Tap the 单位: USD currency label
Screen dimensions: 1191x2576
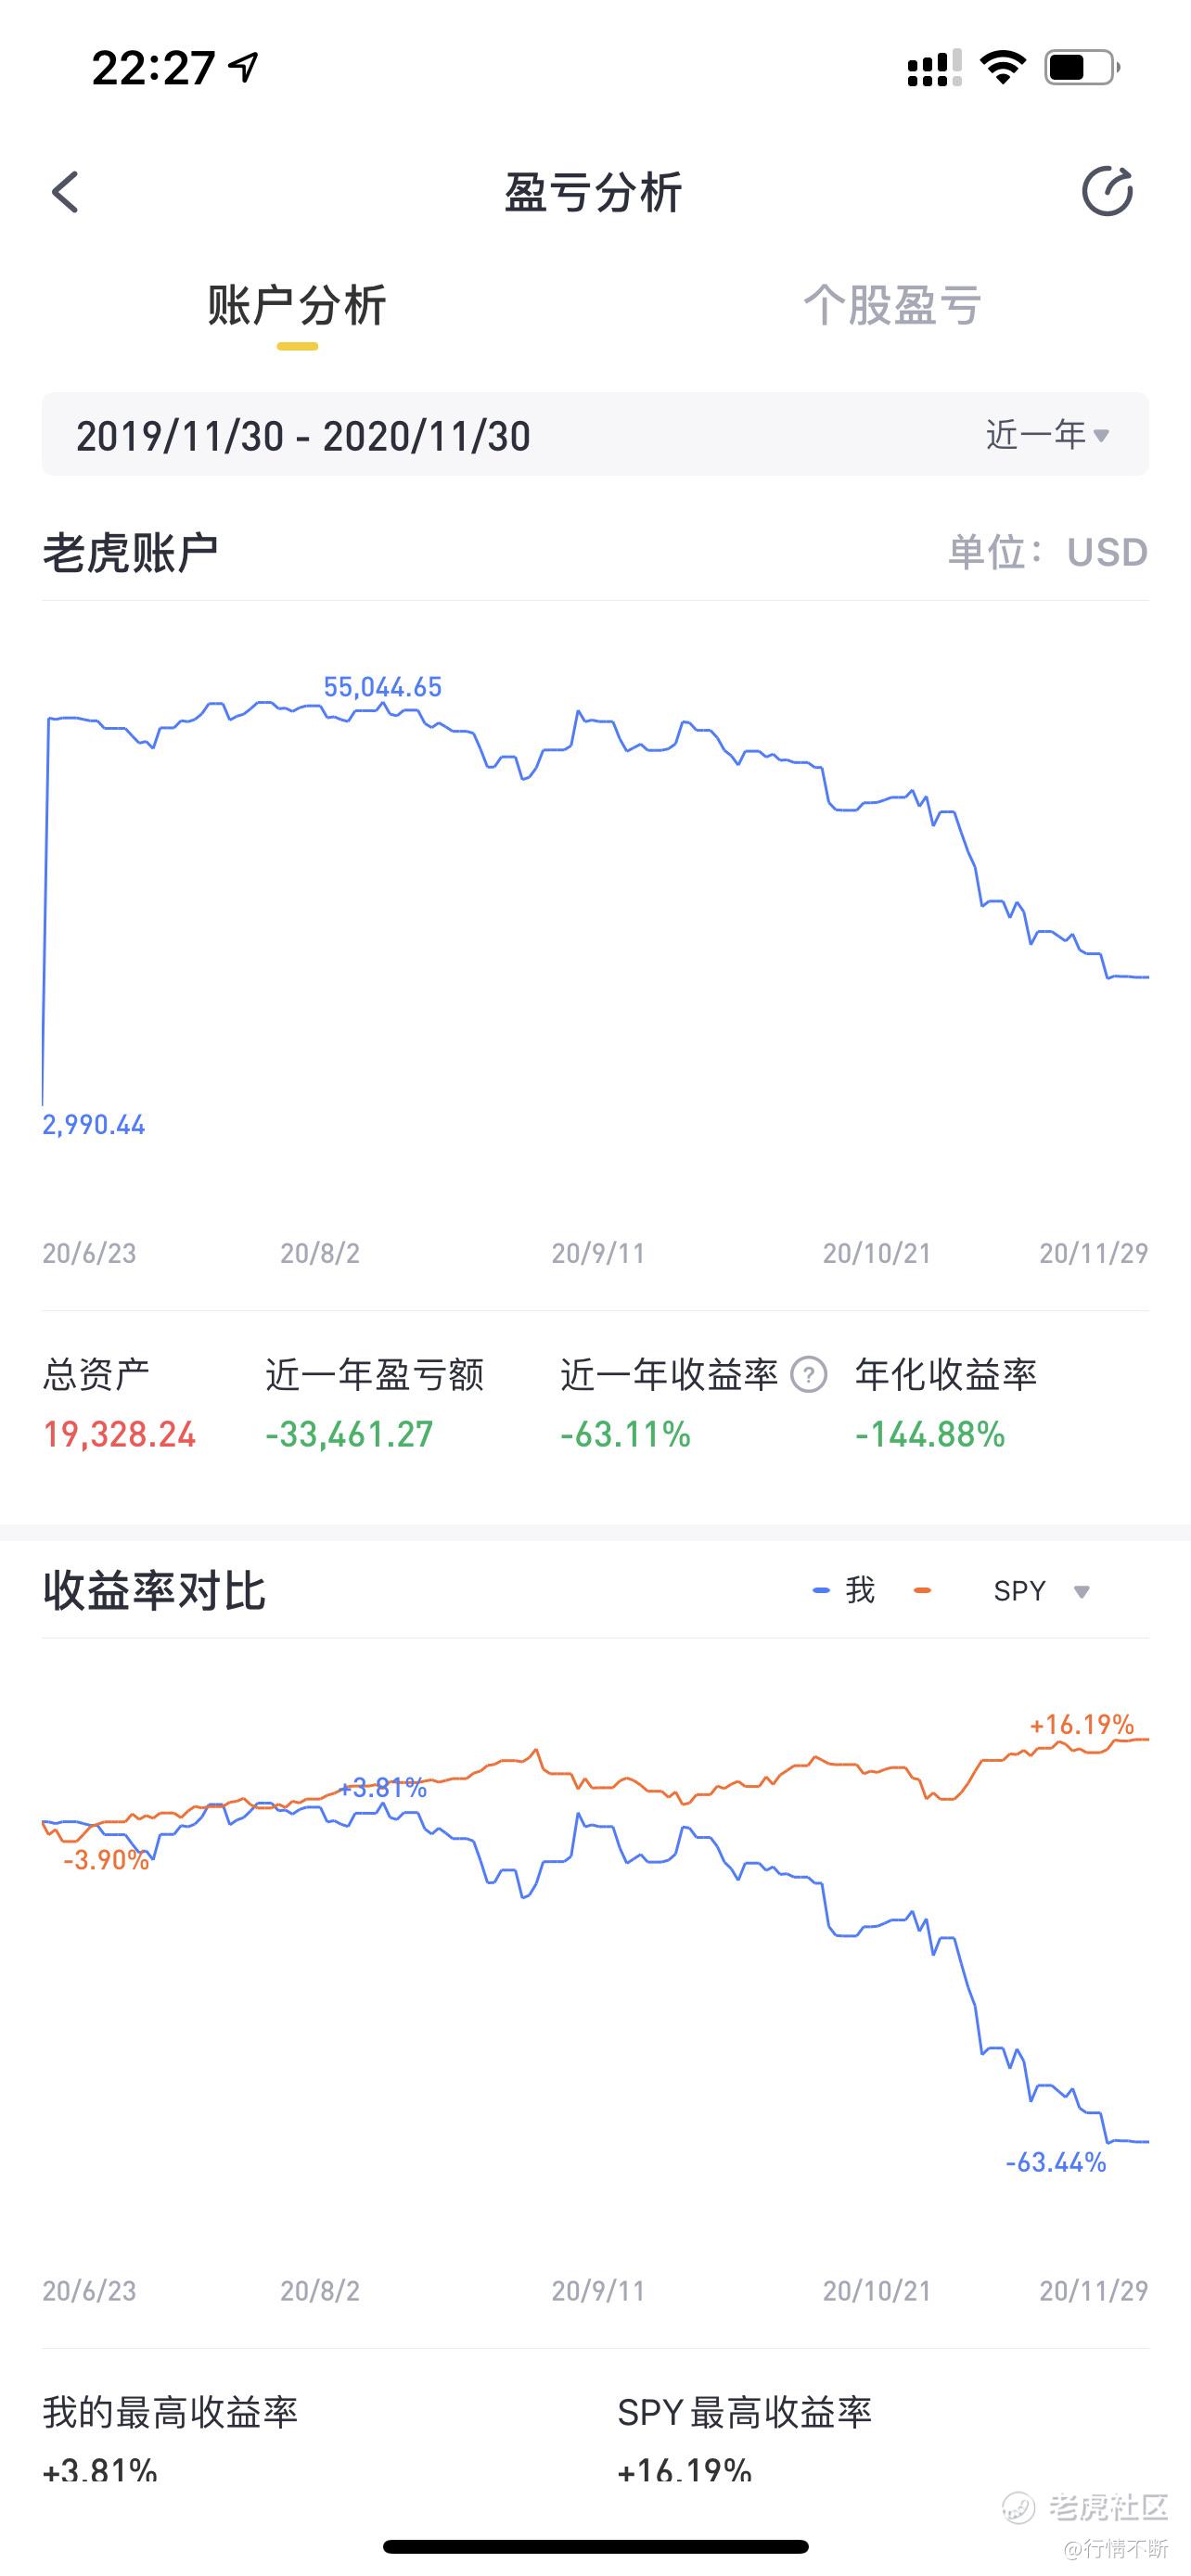(x=1048, y=552)
